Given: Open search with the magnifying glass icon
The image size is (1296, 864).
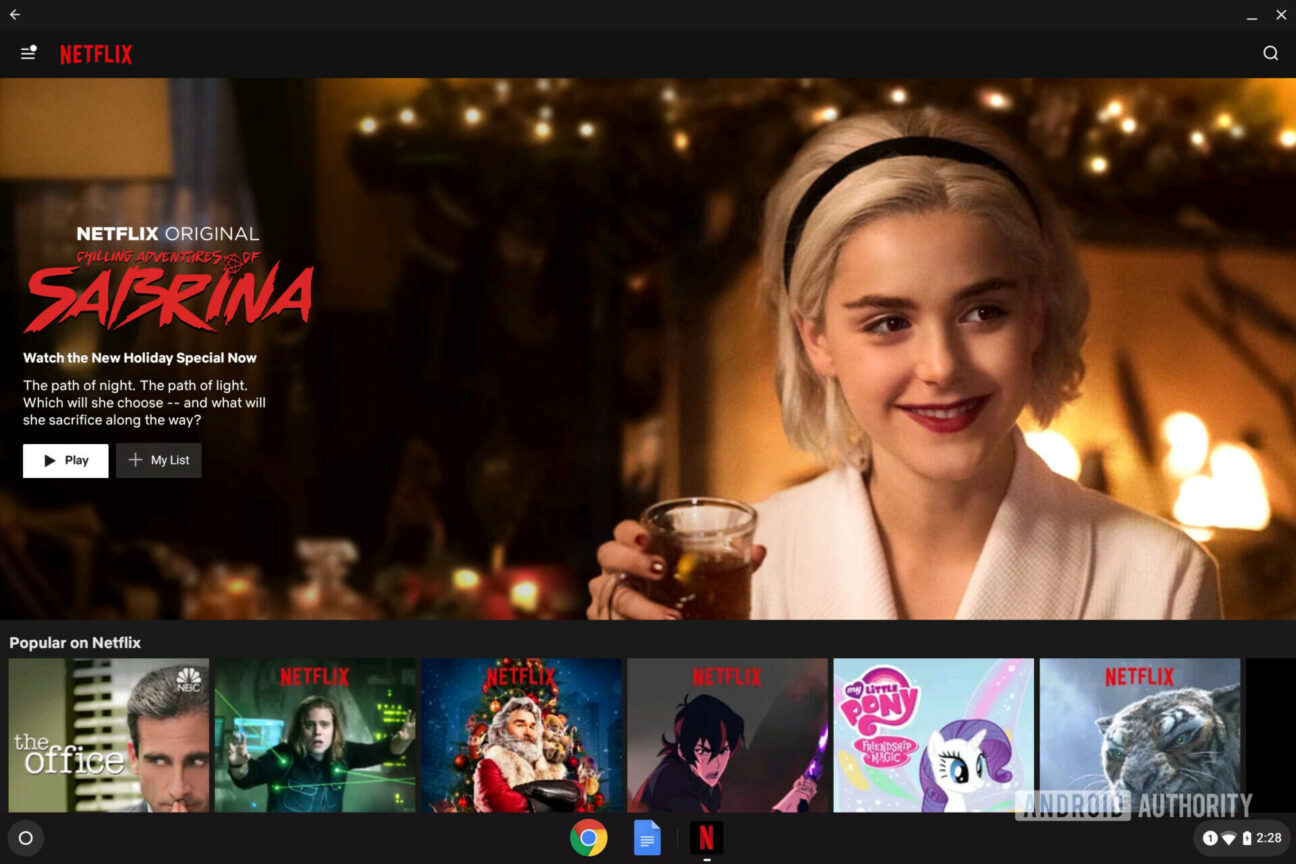Looking at the screenshot, I should pos(1270,53).
